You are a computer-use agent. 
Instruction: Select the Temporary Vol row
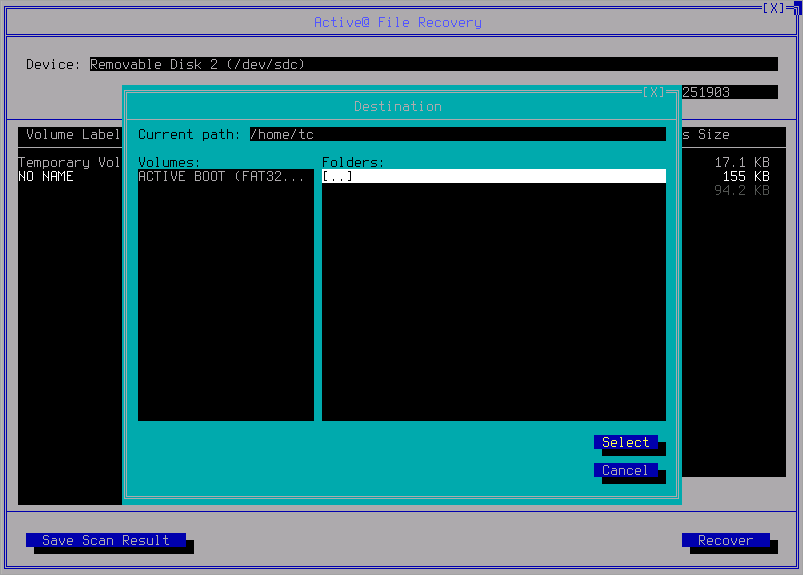(x=69, y=162)
